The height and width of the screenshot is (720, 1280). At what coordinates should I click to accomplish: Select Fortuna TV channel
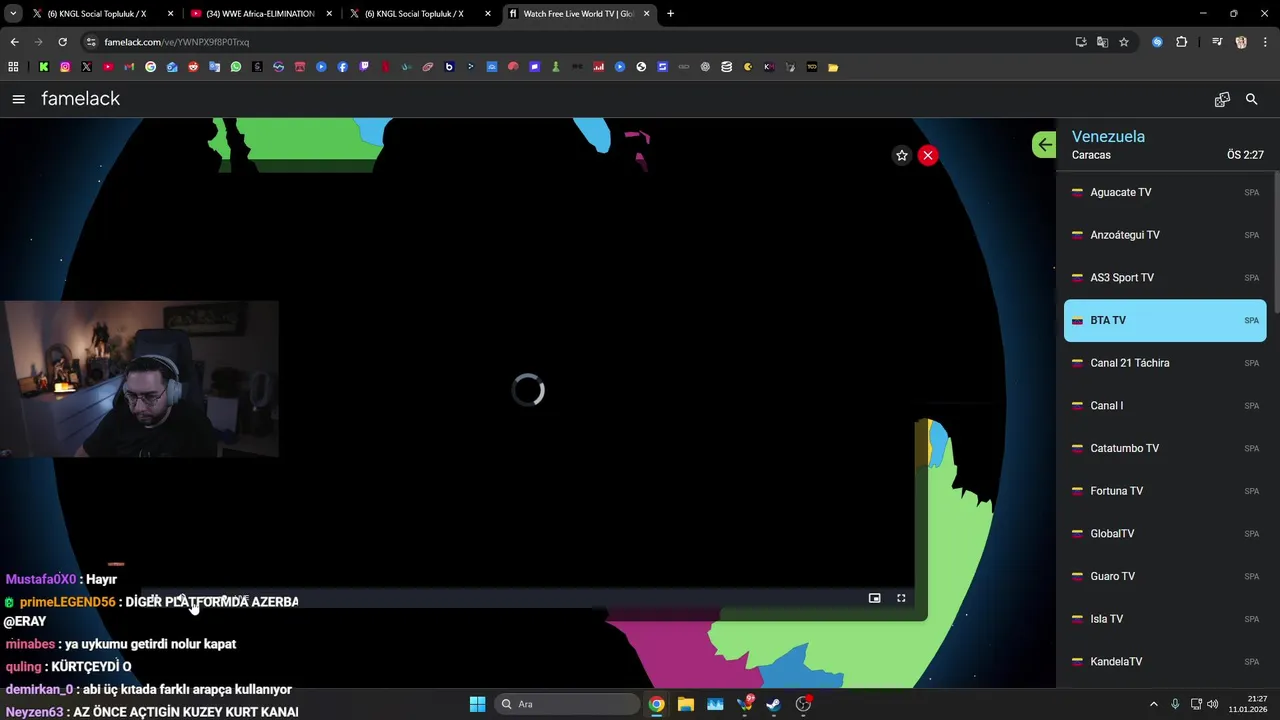[1165, 491]
